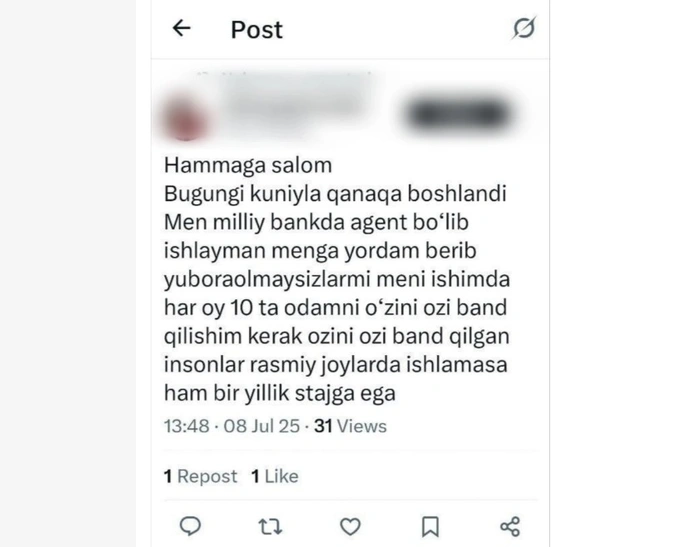The height and width of the screenshot is (547, 680).
Task: View who liked via 1 Like
Action: point(275,476)
